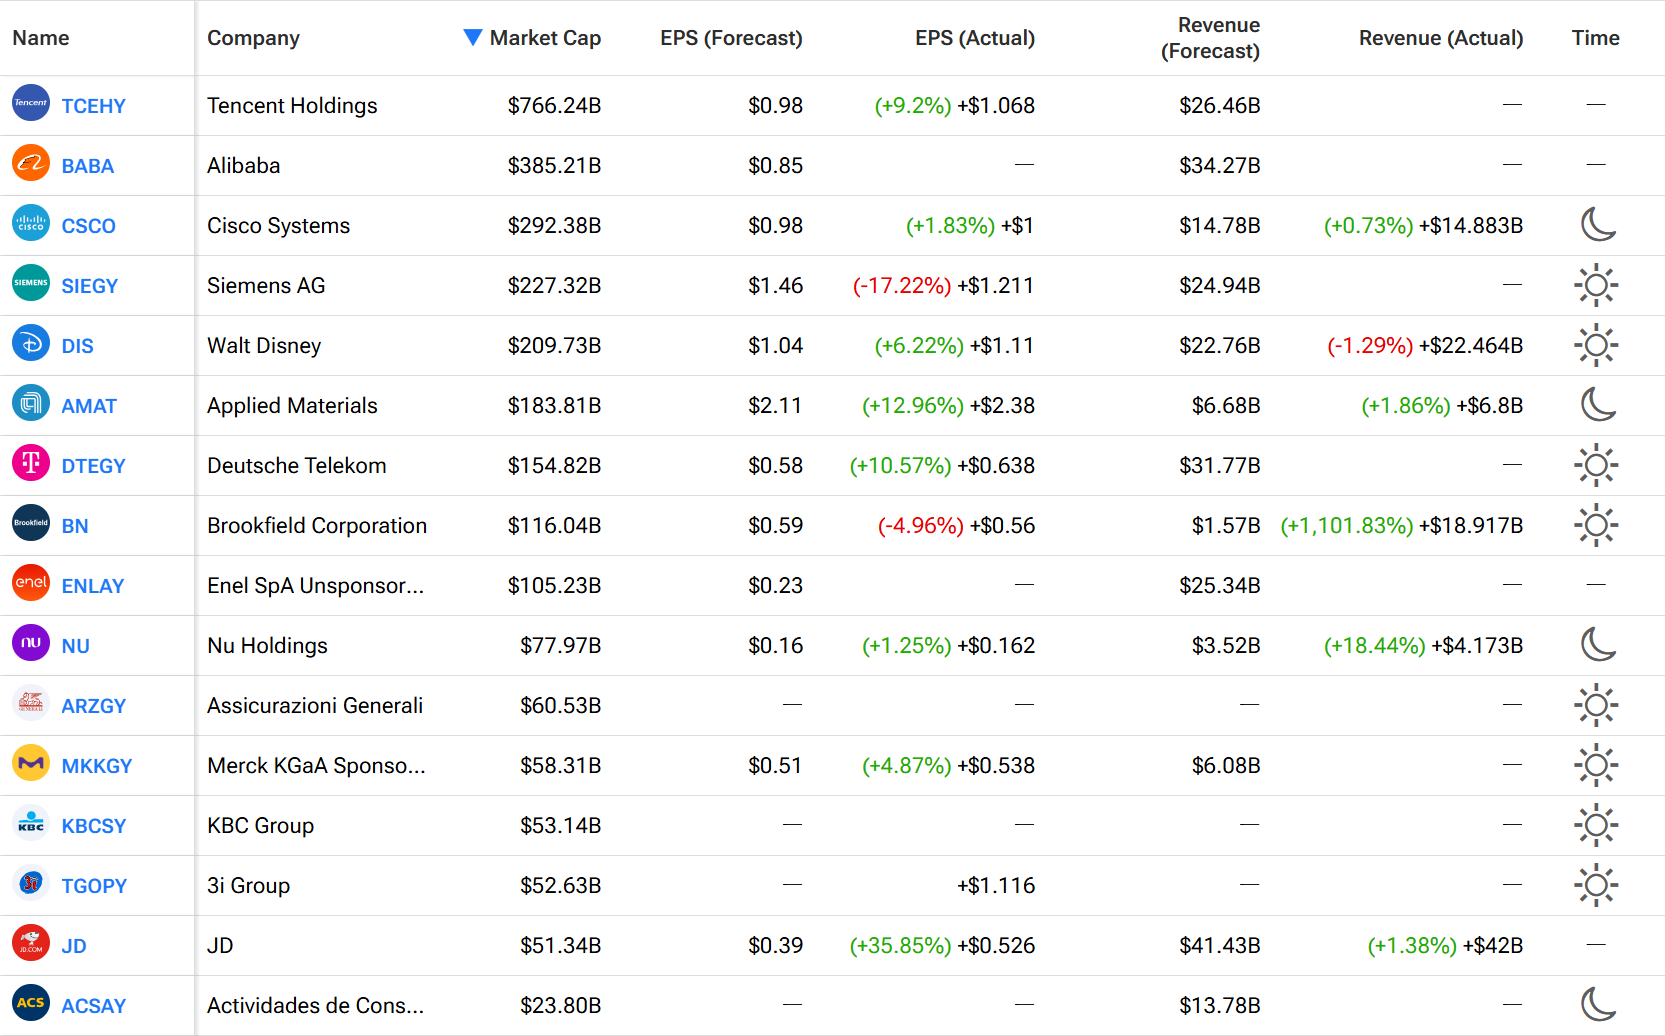The height and width of the screenshot is (1036, 1665).
Task: Click the Nu Holdings logo icon
Action: coord(31,643)
